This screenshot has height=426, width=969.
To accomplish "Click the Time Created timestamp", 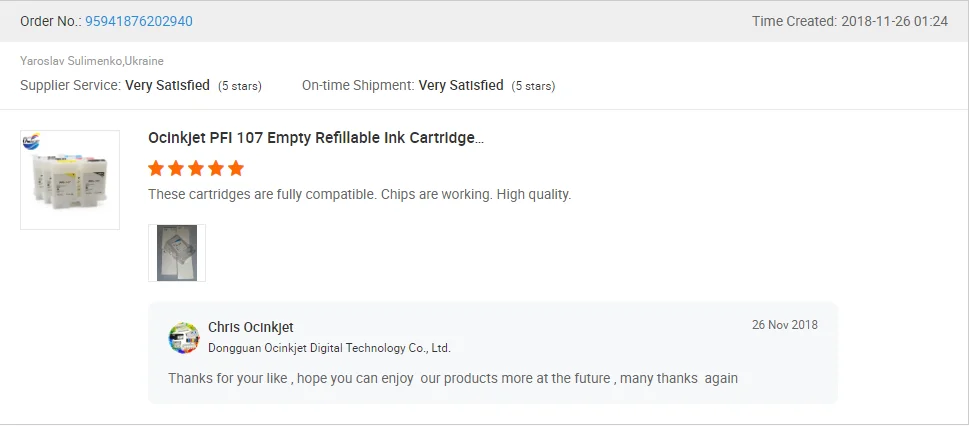I will pos(849,21).
